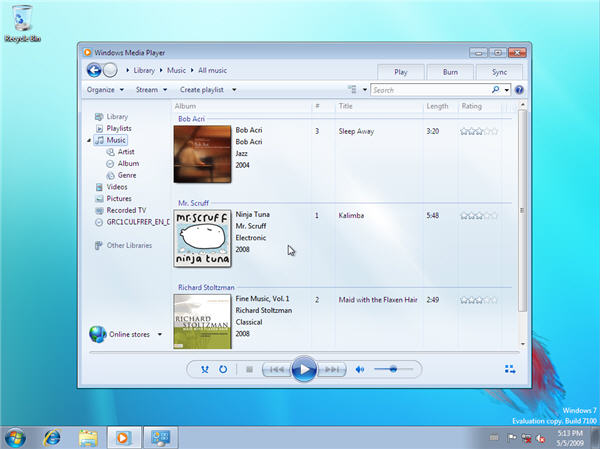Launch Internet Explorer from the taskbar

[52, 437]
